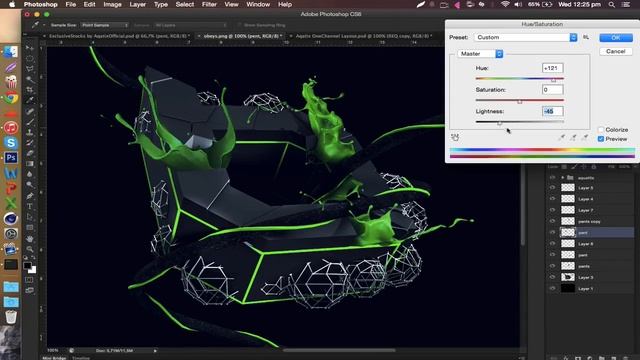The image size is (640, 360).
Task: Click the first eyedropper in Hue/Saturation dialog
Action: (562, 138)
